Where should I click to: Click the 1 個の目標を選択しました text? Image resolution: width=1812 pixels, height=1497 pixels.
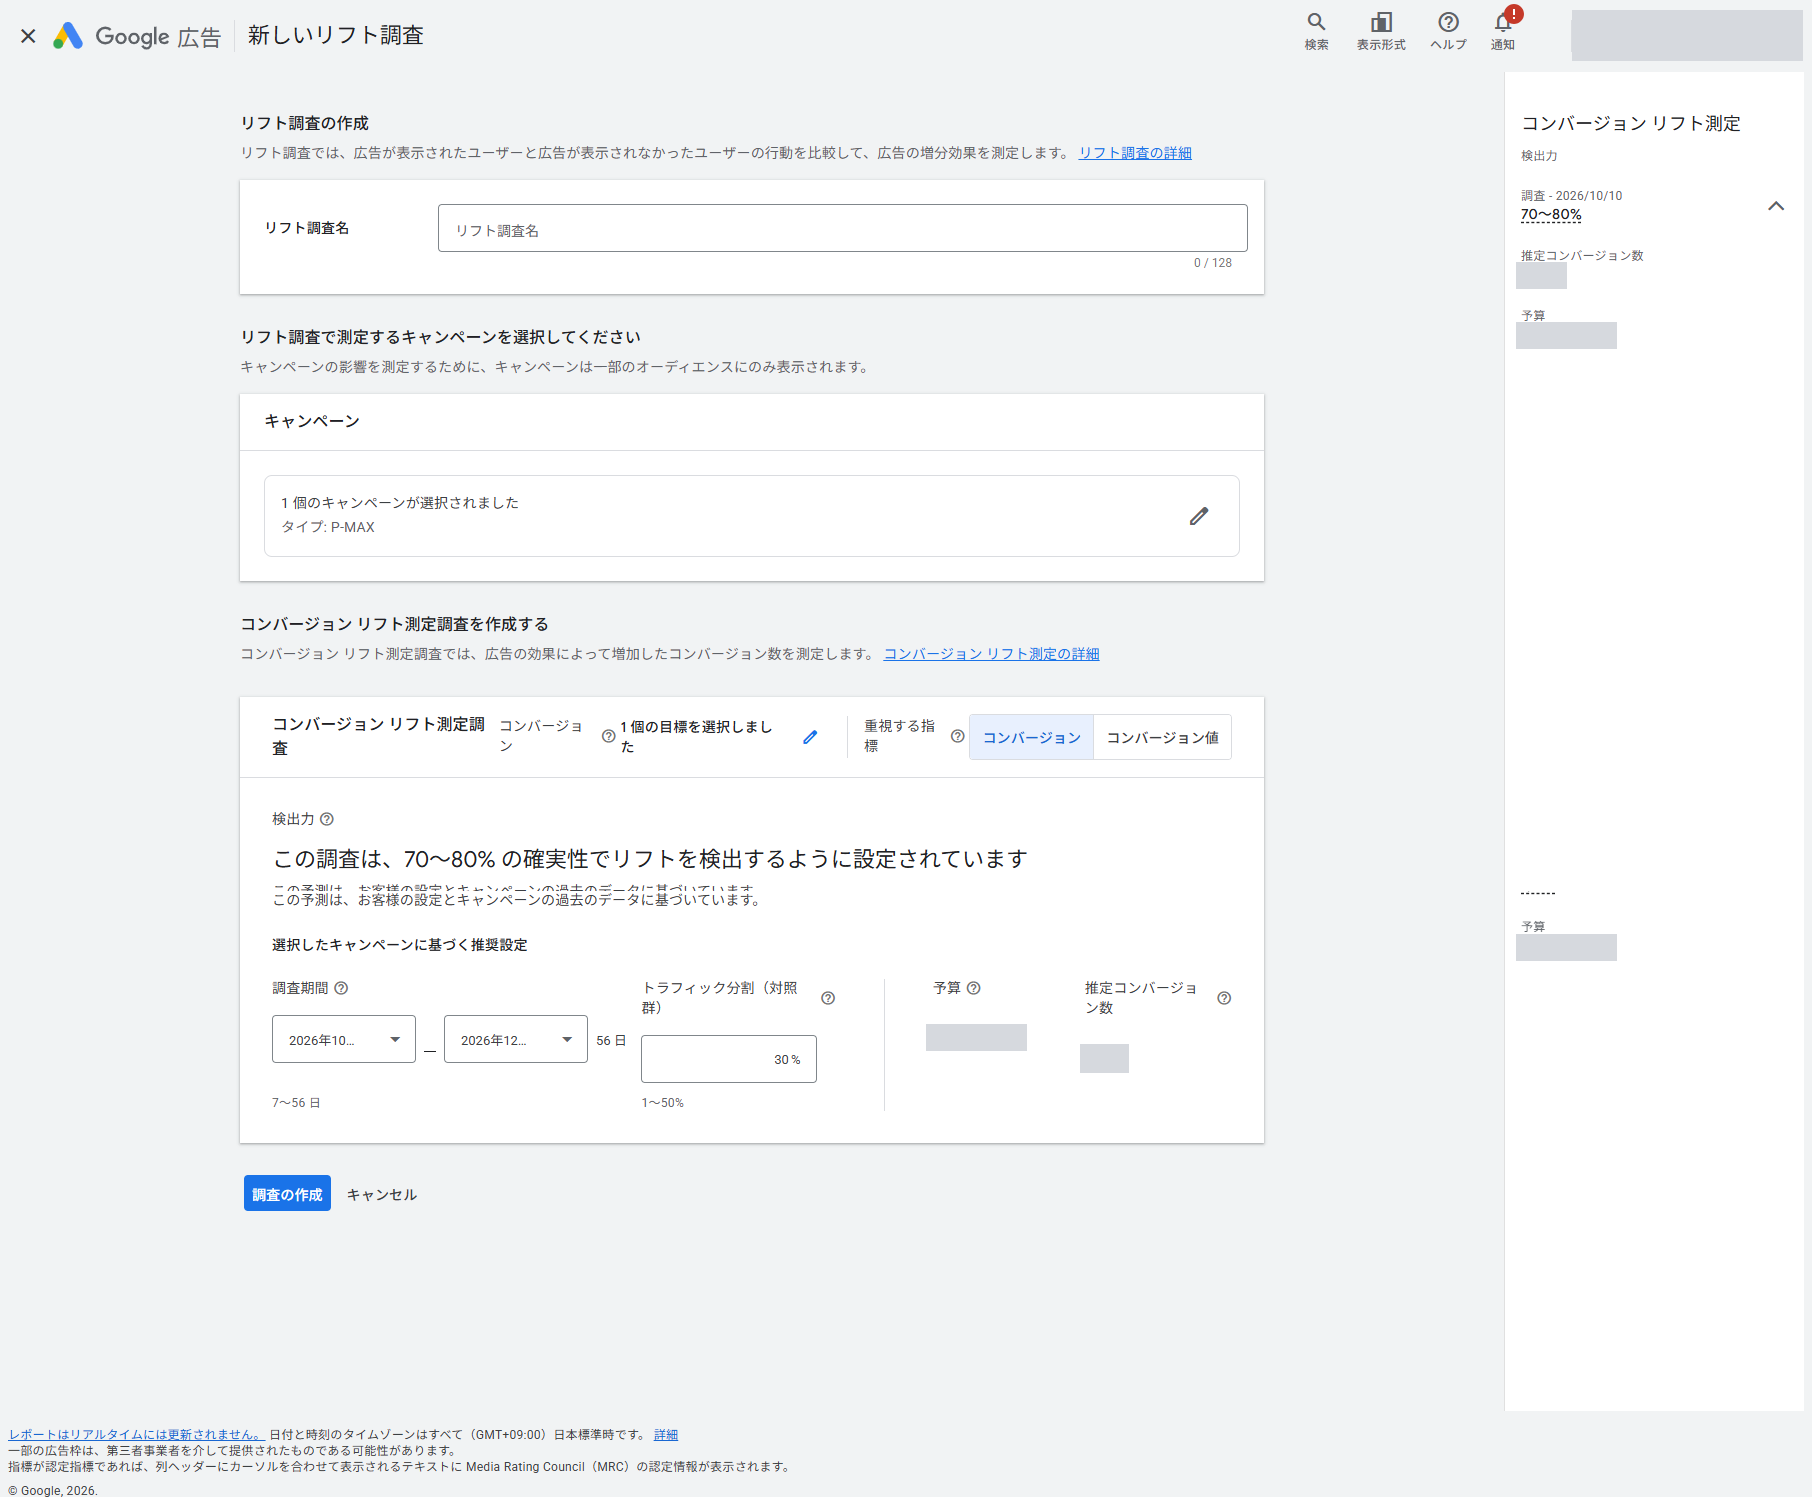click(696, 737)
